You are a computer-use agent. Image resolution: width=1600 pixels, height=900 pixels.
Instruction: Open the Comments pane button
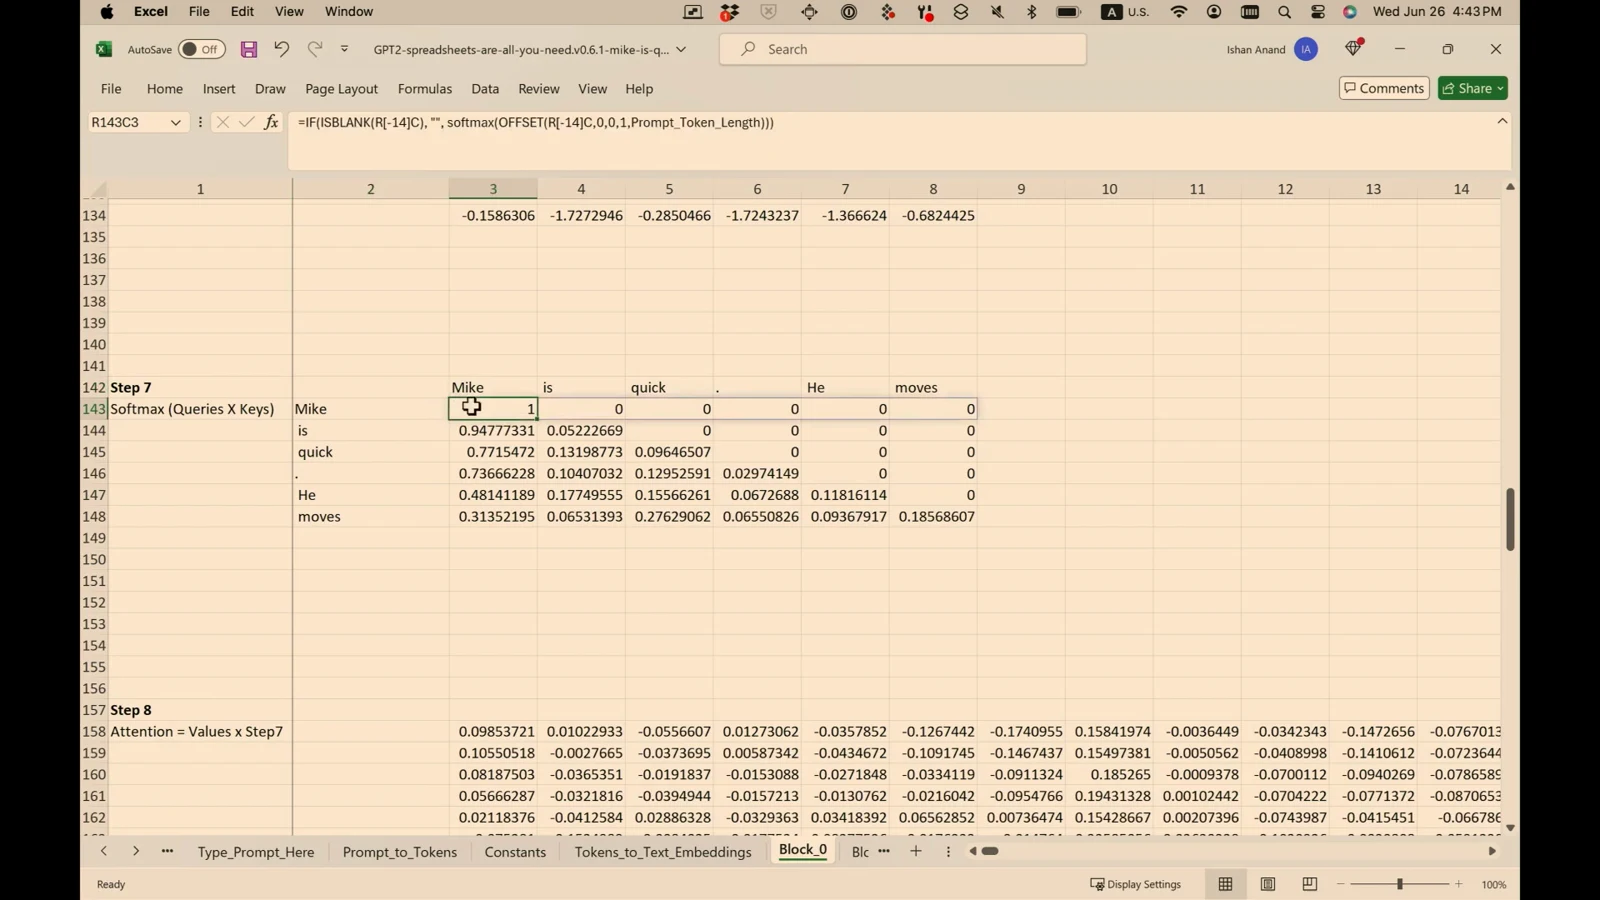point(1384,88)
